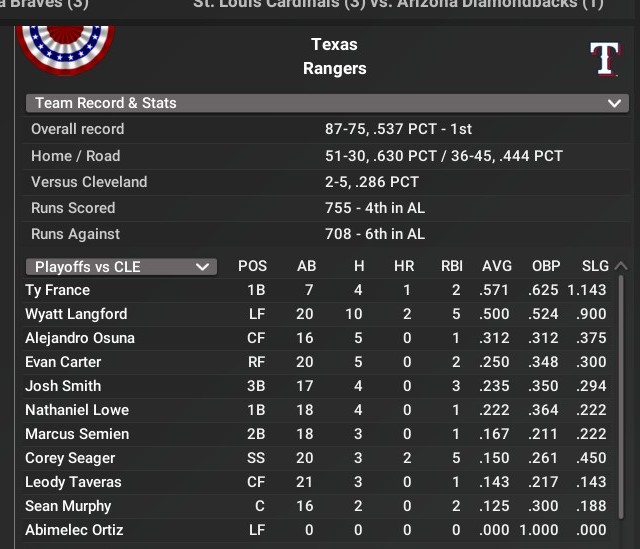The width and height of the screenshot is (640, 549).
Task: Sort the table by RBI column
Action: 452,266
